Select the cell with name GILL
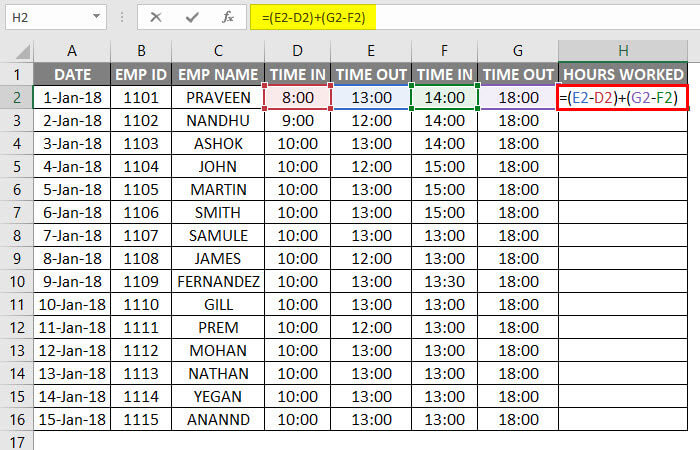 [x=218, y=304]
